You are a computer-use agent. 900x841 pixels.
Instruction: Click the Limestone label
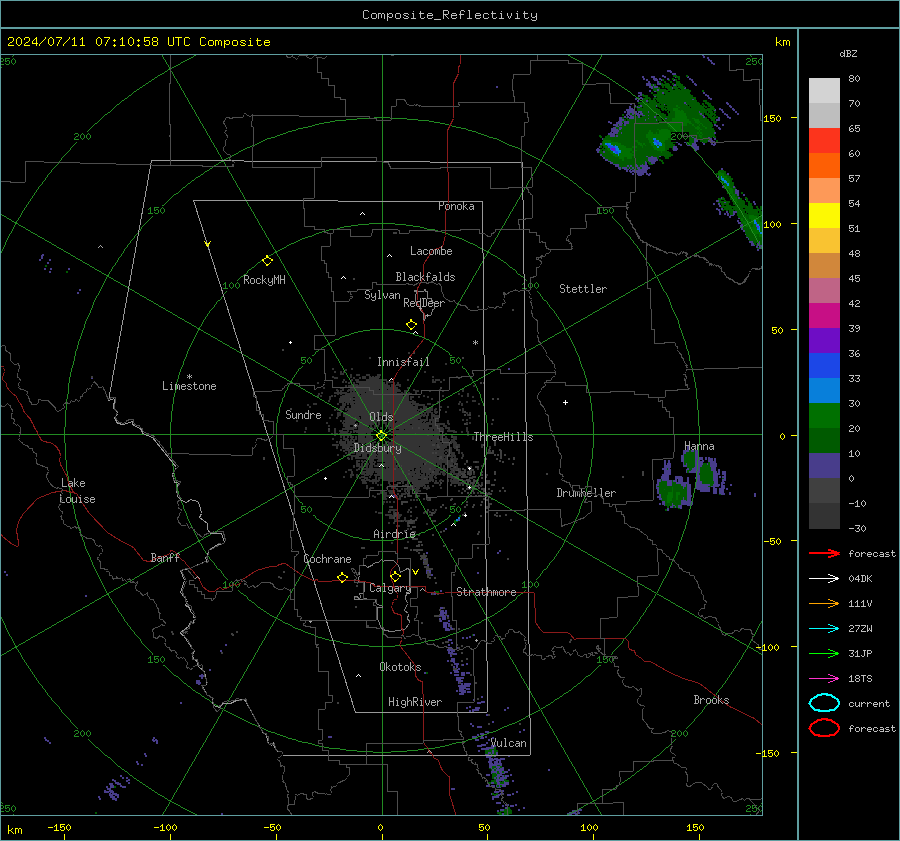[189, 386]
